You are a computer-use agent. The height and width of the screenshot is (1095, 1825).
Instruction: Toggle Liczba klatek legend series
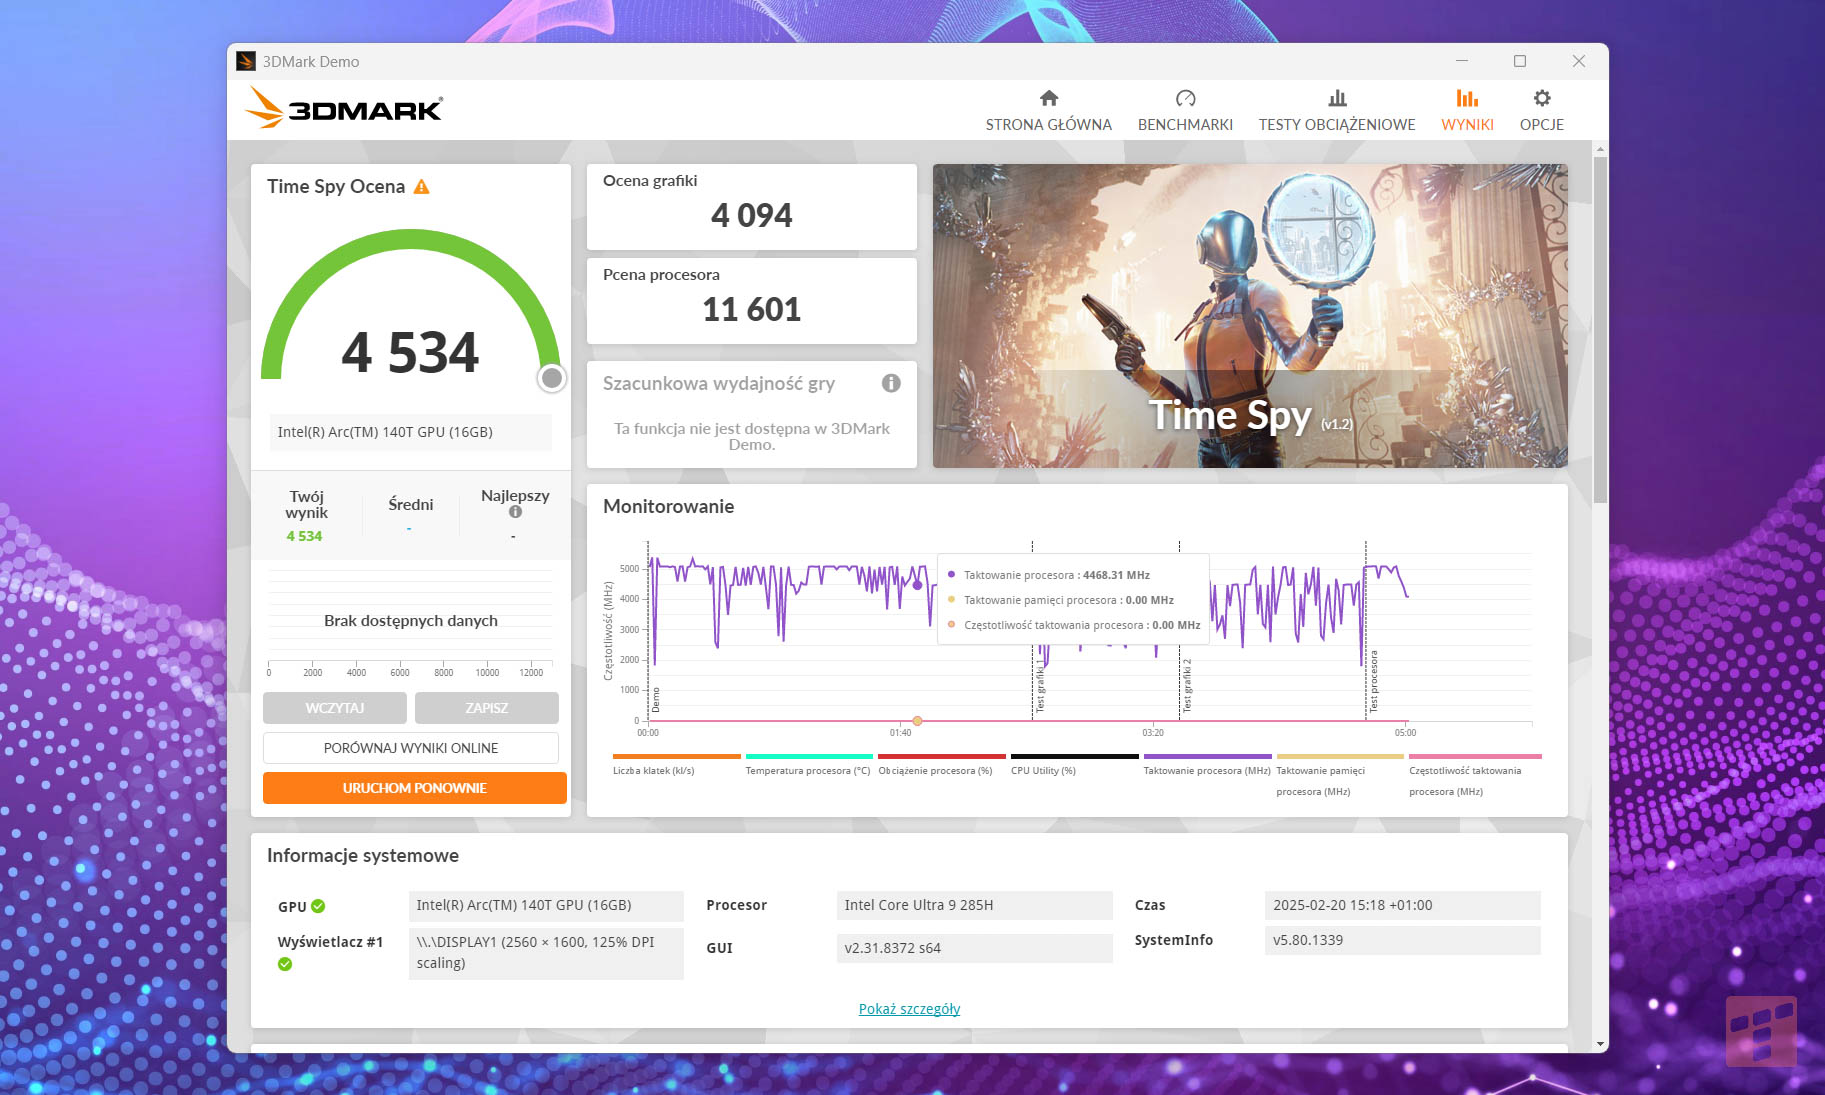pyautogui.click(x=676, y=764)
